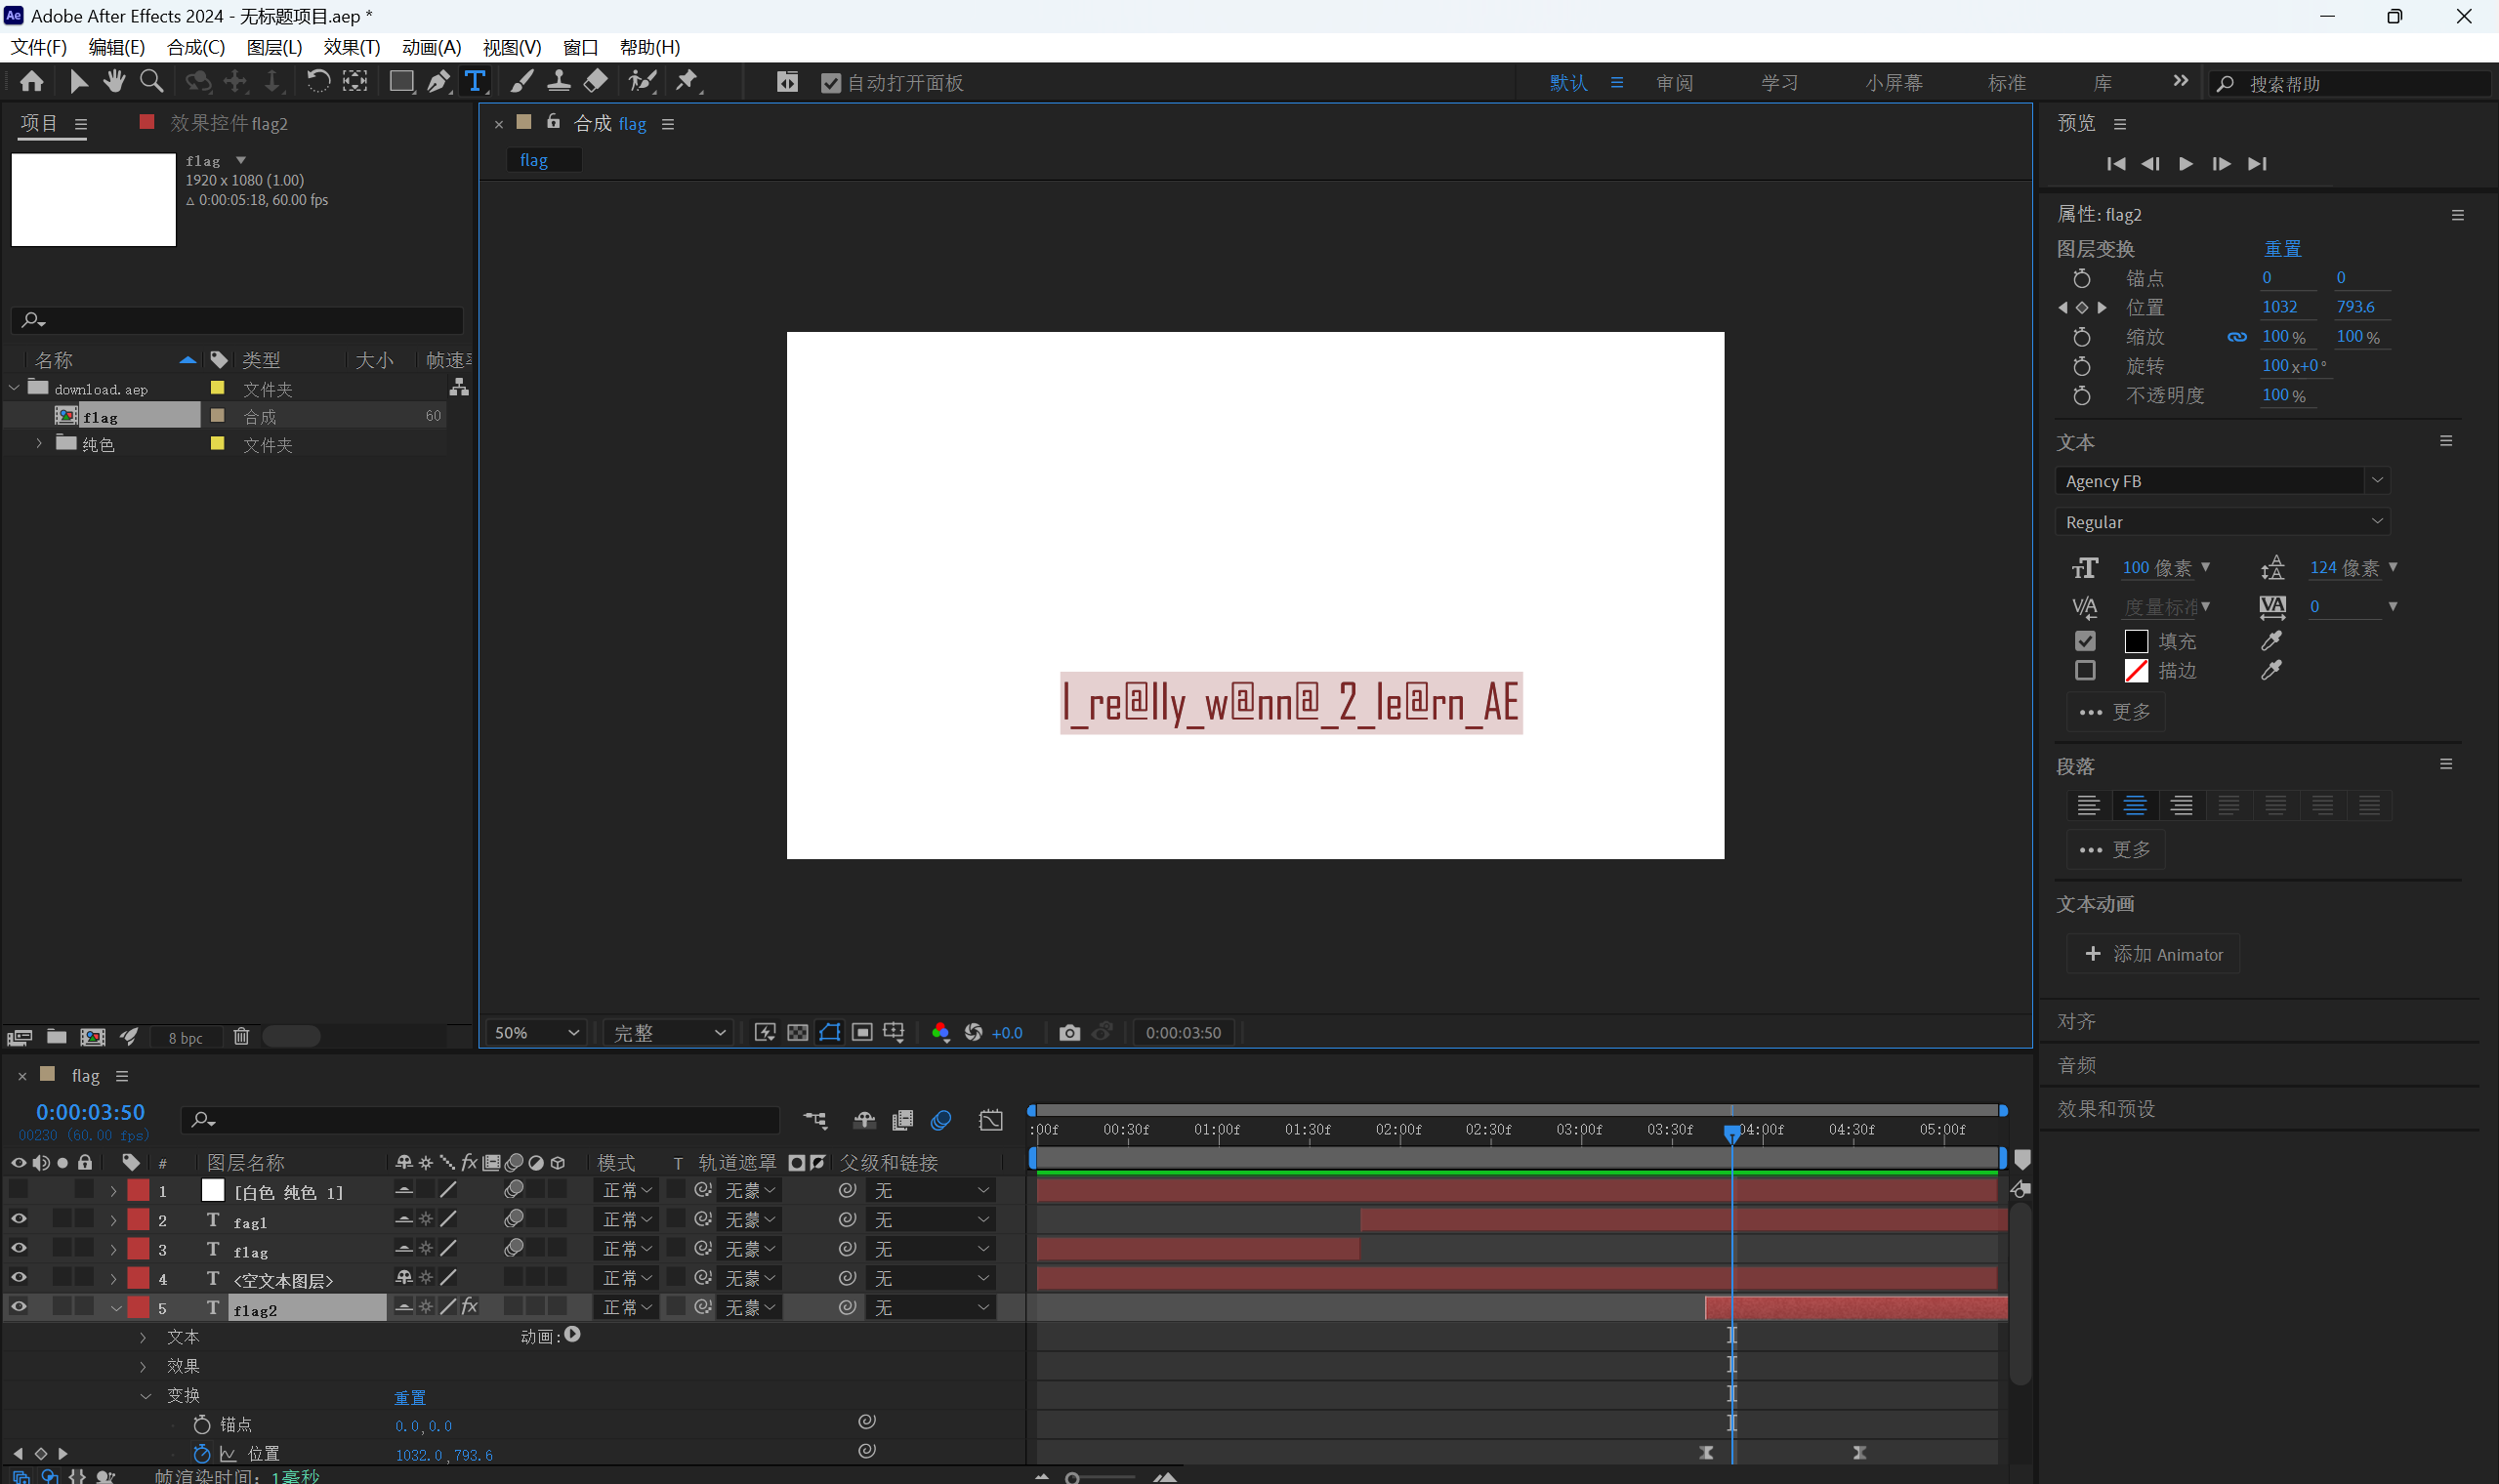The width and height of the screenshot is (2499, 1484).
Task: Take a snapshot with camera icon
Action: click(x=1069, y=1032)
